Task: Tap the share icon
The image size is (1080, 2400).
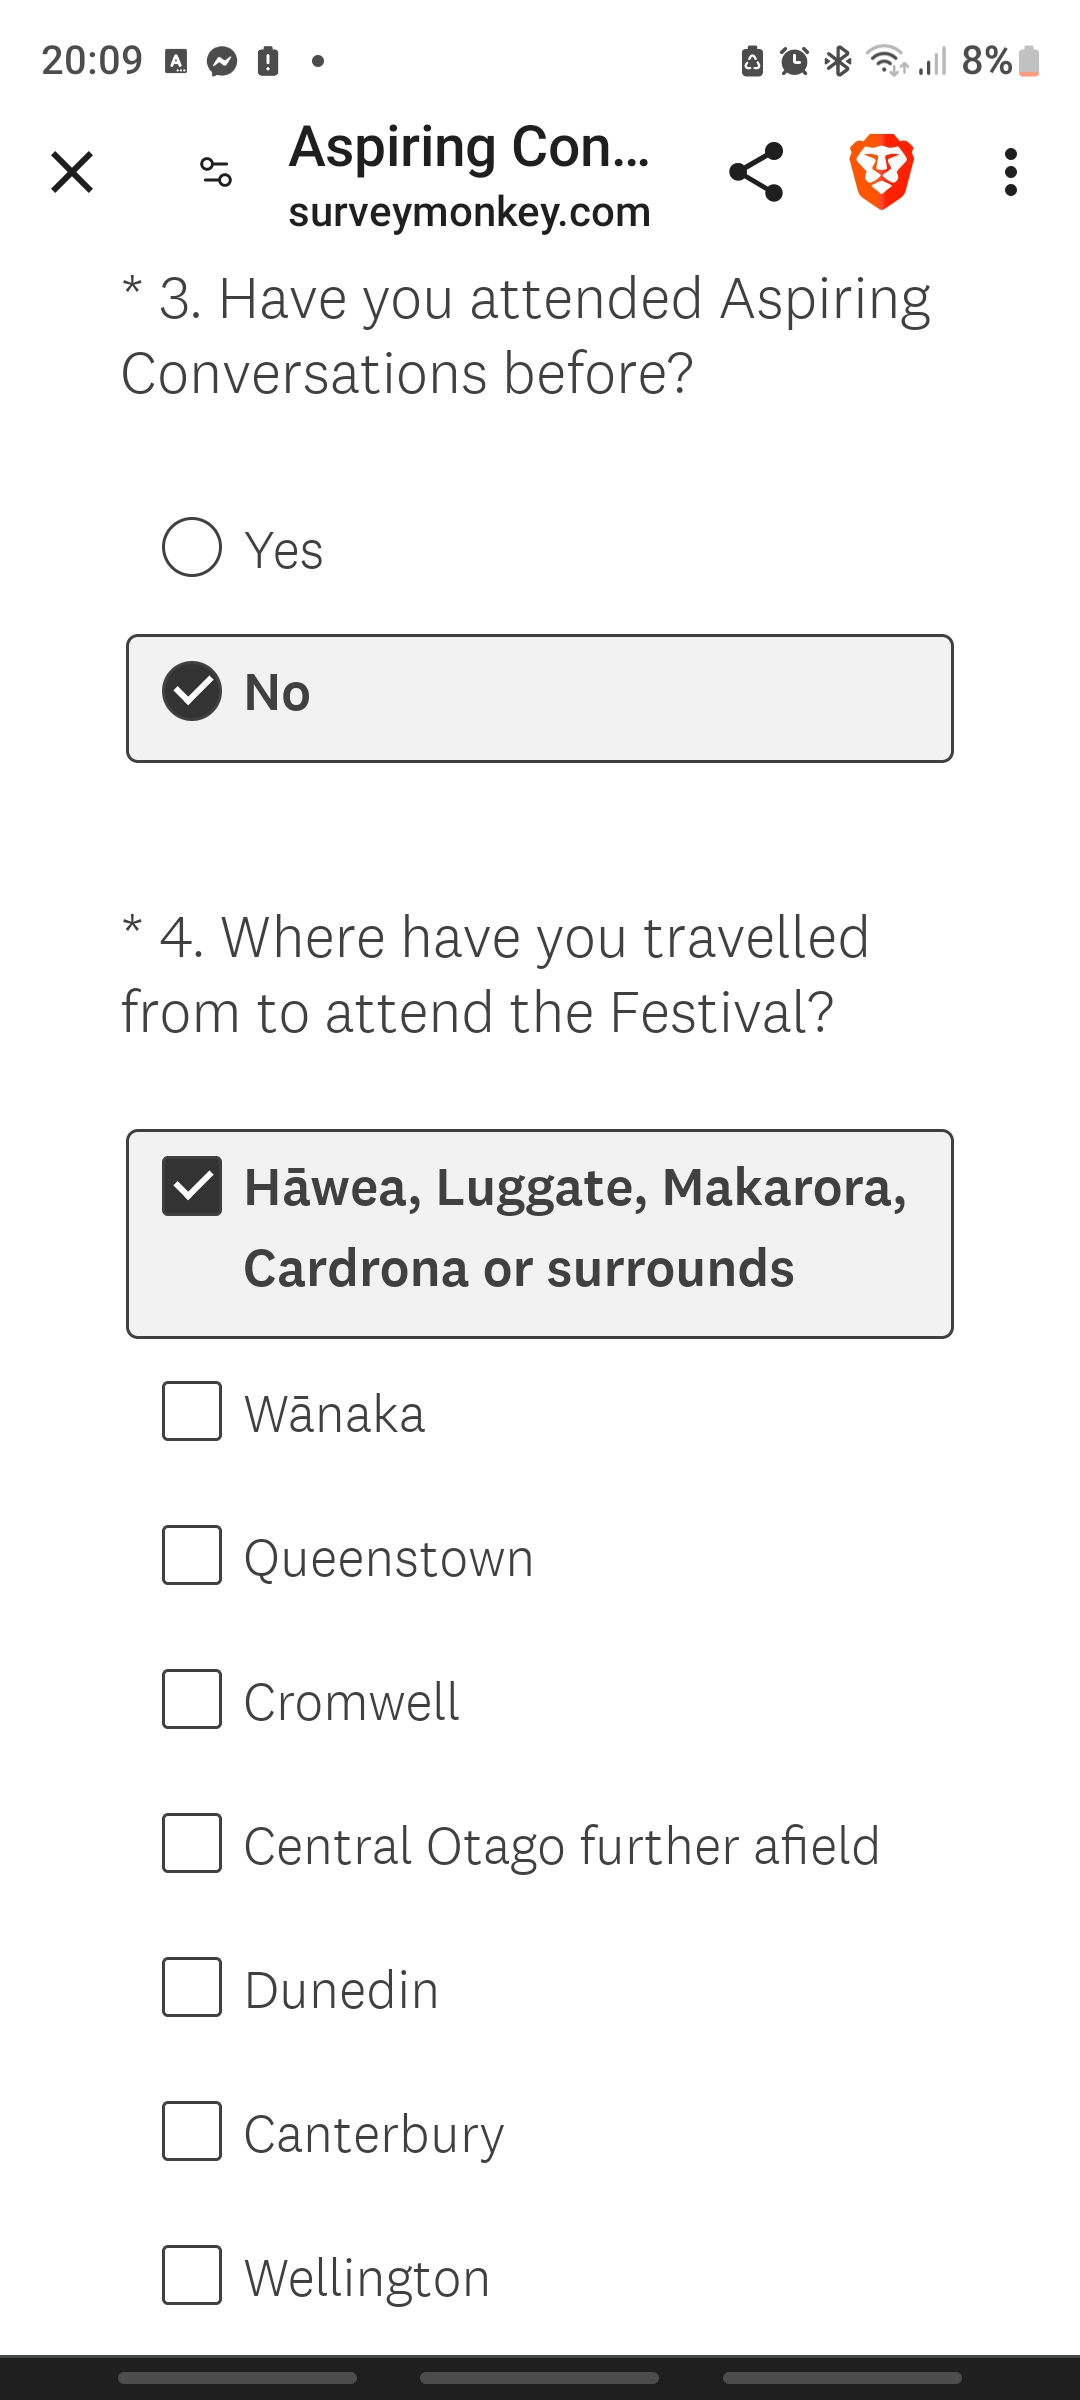Action: [756, 172]
